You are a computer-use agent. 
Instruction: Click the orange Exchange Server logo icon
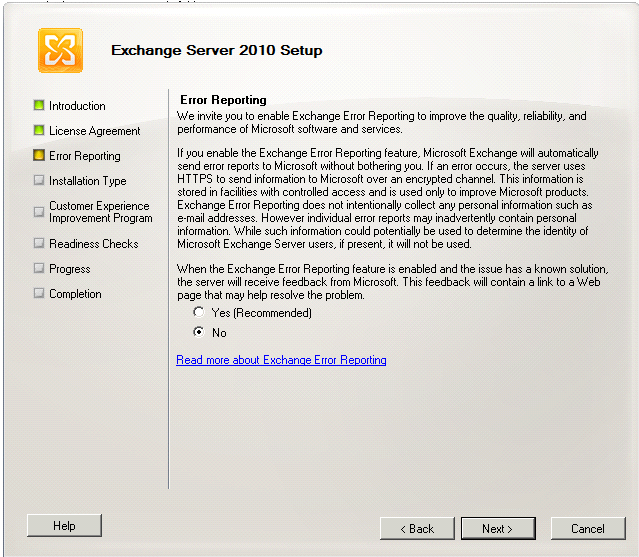[60, 51]
